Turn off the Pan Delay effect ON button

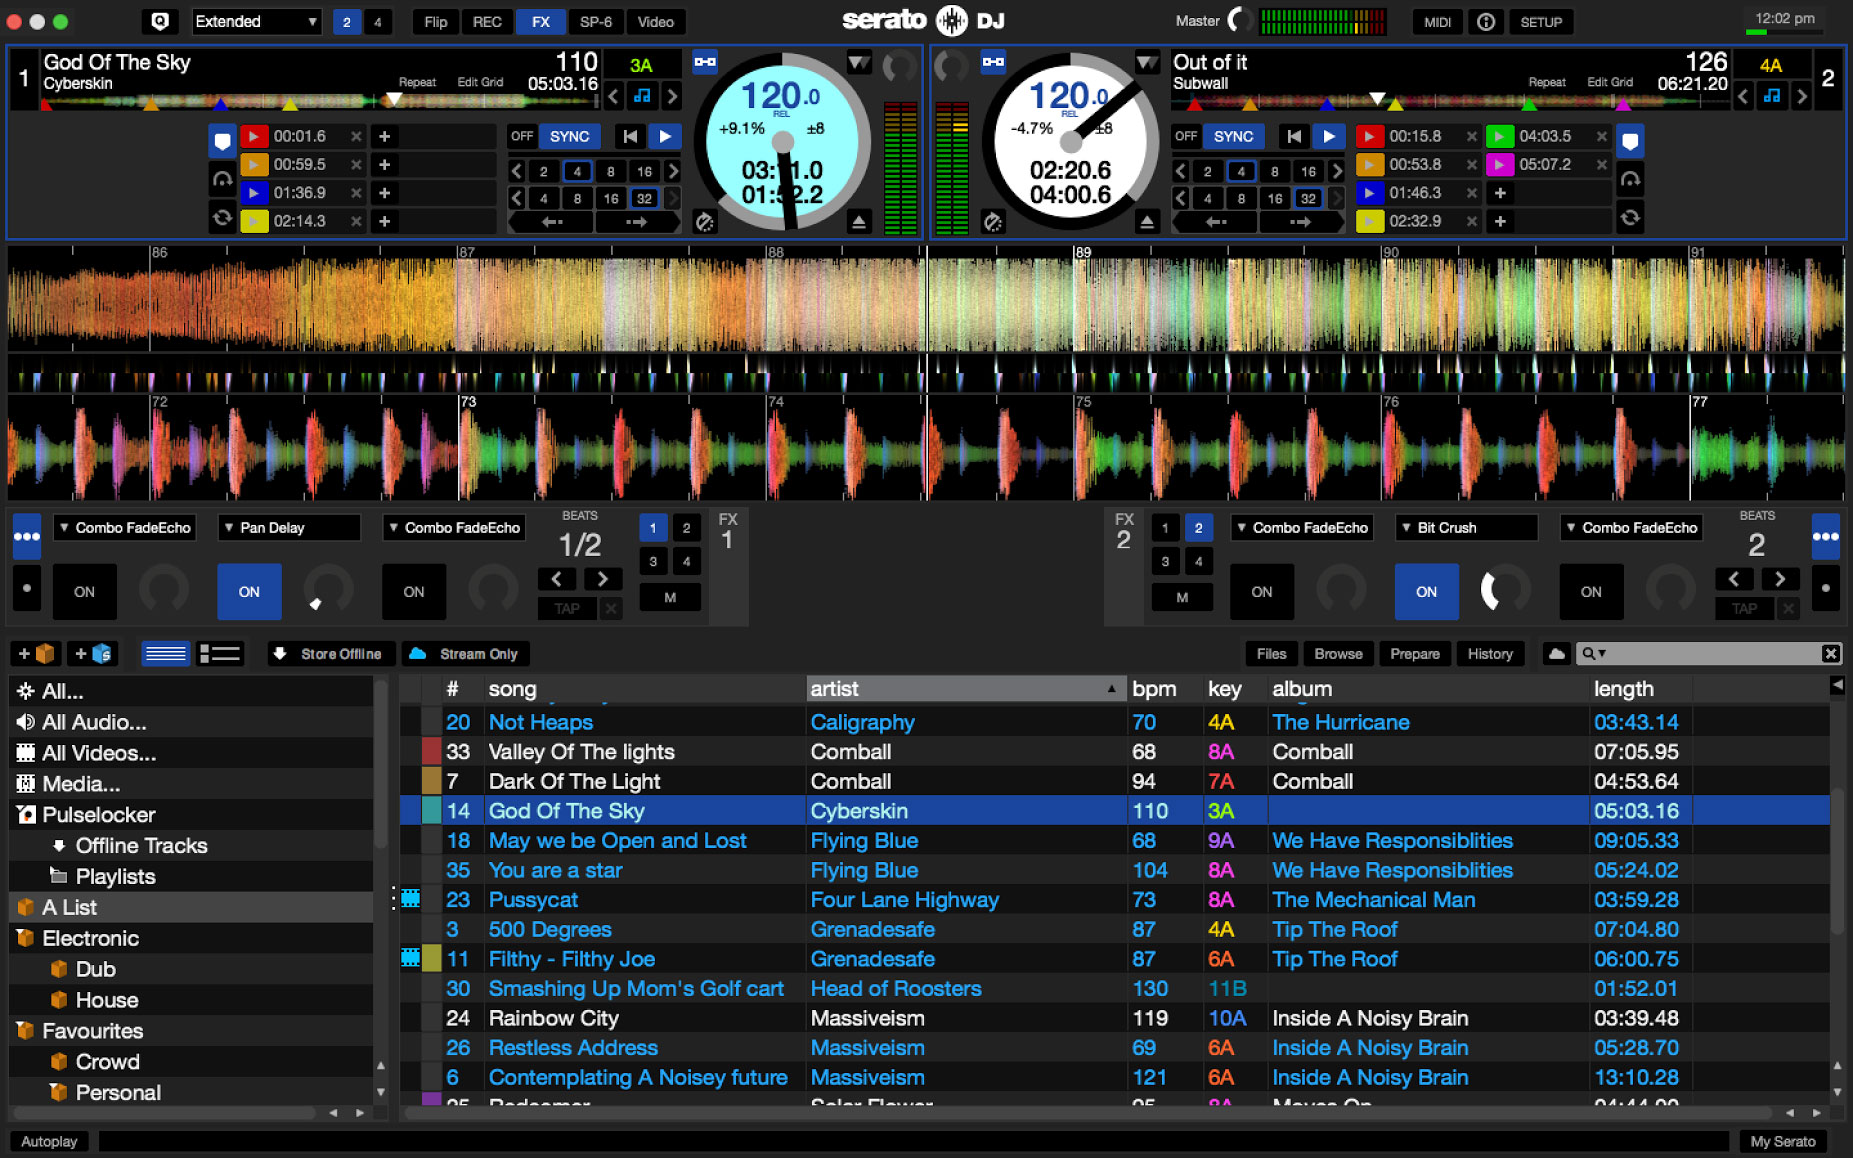[x=249, y=591]
